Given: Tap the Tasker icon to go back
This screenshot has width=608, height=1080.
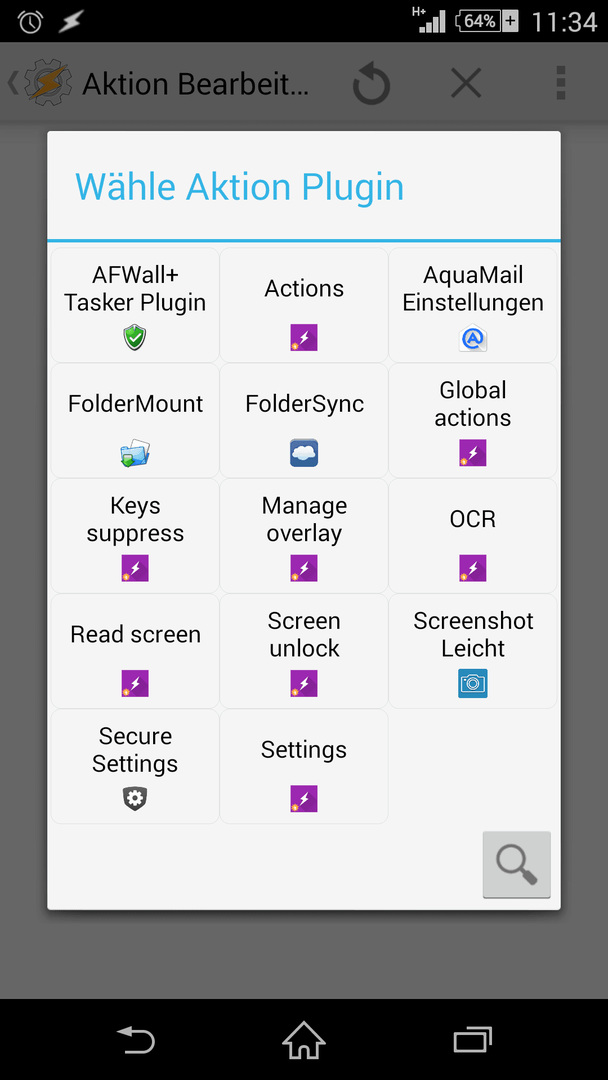Looking at the screenshot, I should (x=41, y=83).
